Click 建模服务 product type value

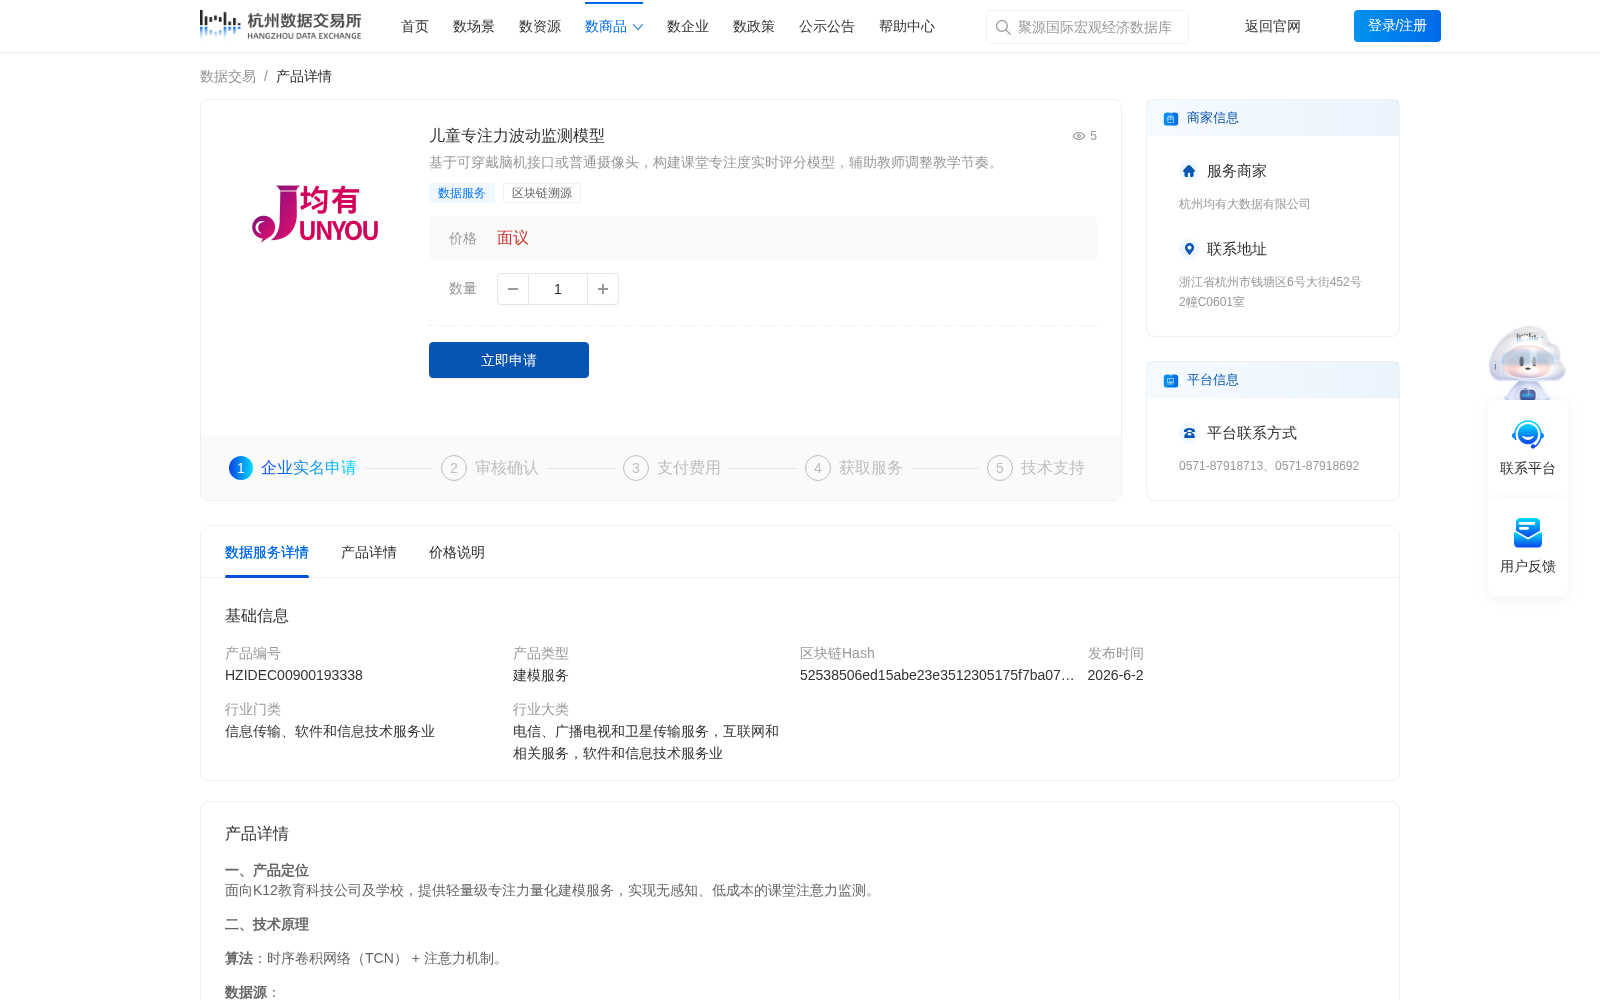pos(541,675)
